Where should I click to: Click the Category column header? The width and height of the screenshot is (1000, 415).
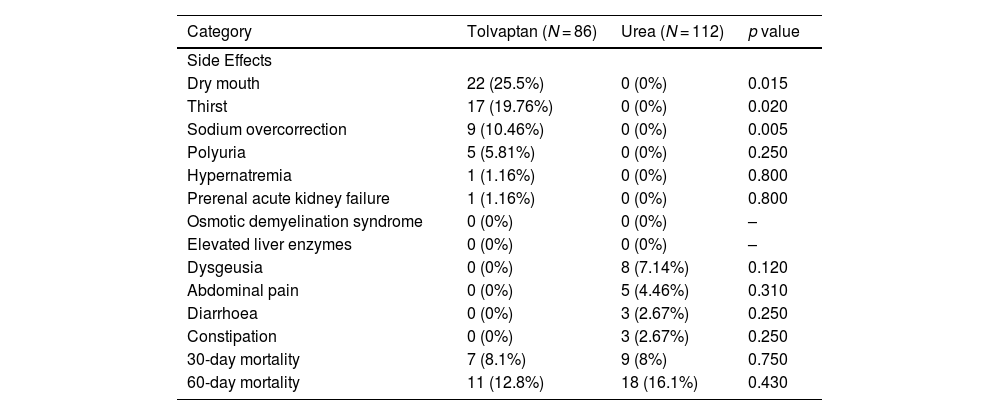coord(219,32)
